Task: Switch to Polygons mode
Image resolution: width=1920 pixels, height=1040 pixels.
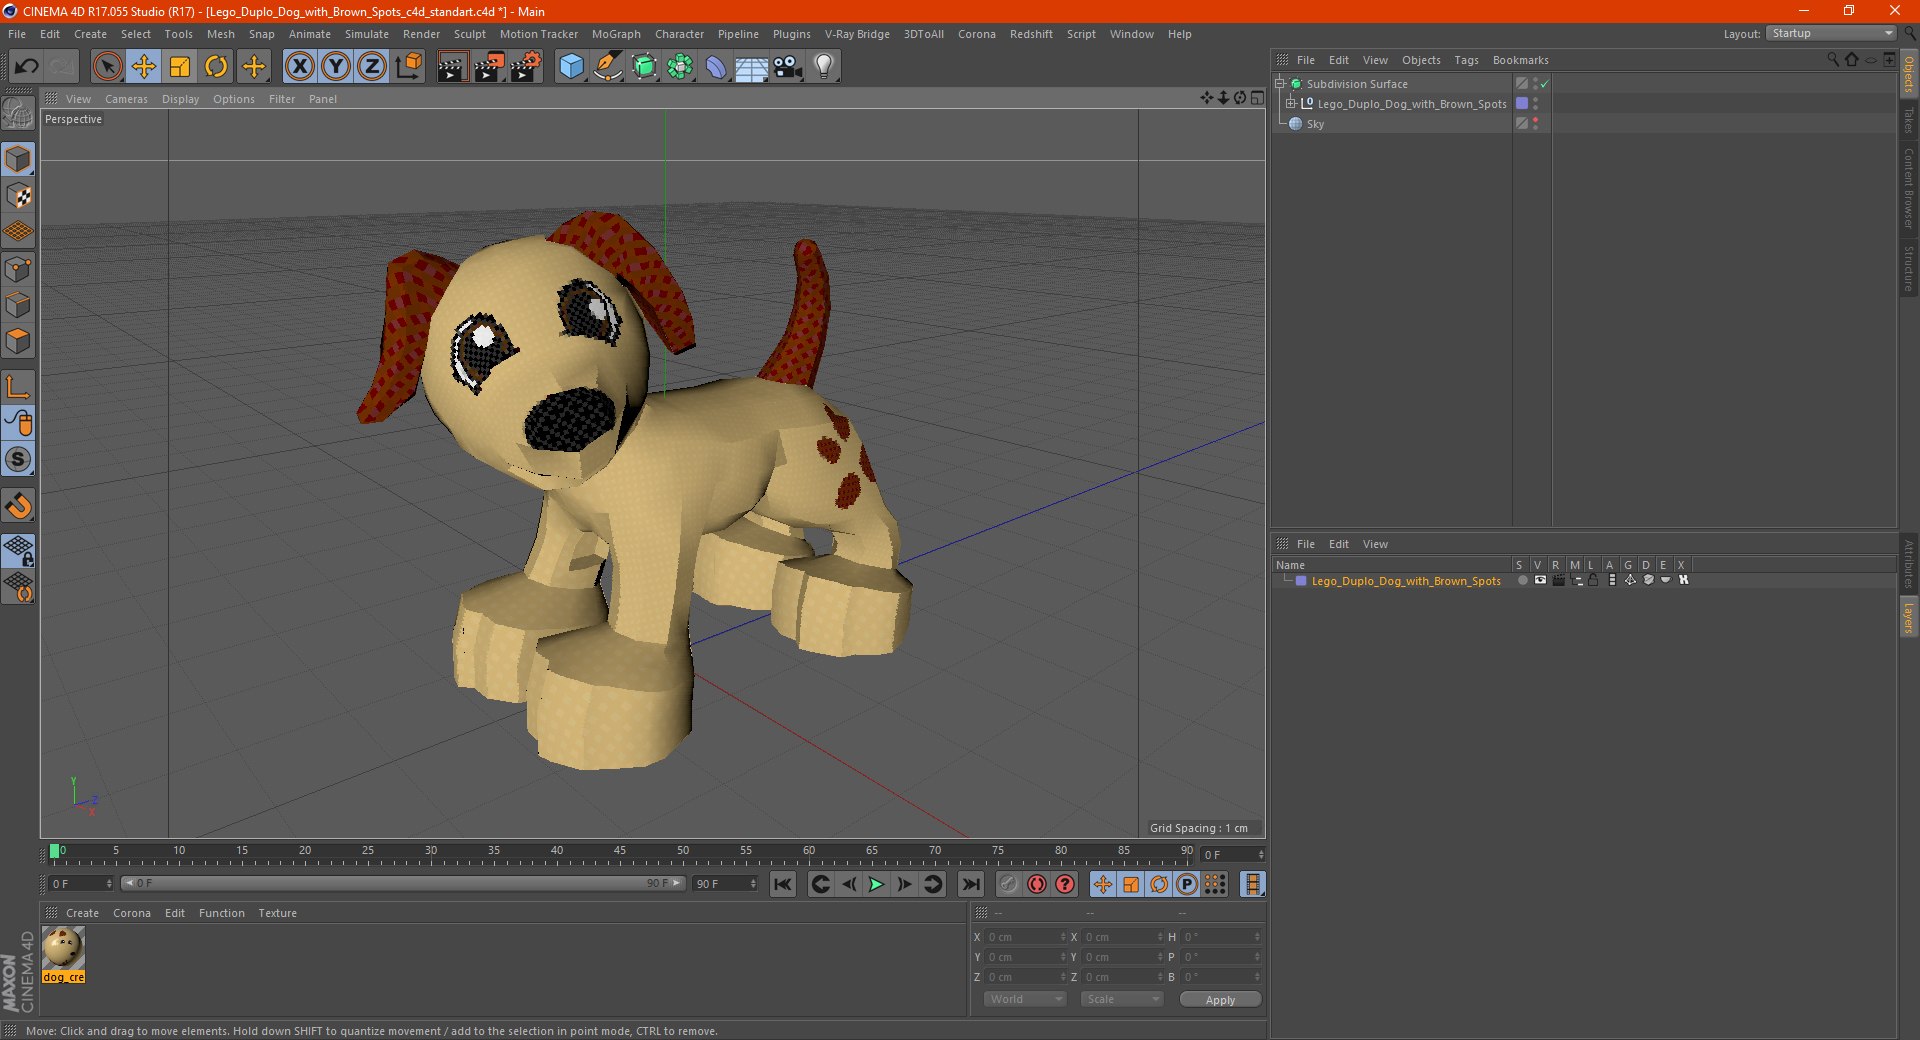Action: click(18, 341)
